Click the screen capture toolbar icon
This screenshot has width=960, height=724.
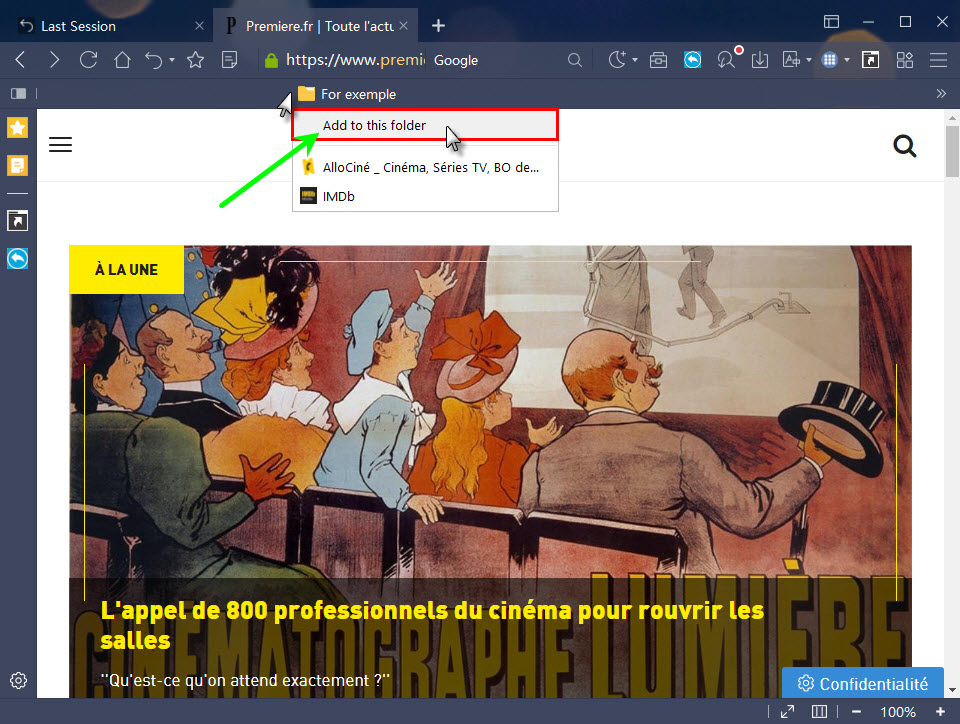click(870, 60)
